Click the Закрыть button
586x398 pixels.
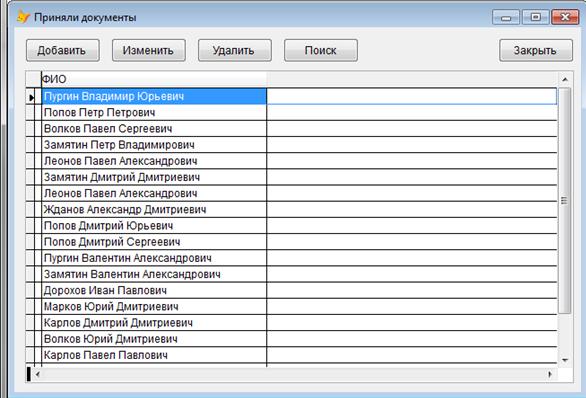pos(536,50)
